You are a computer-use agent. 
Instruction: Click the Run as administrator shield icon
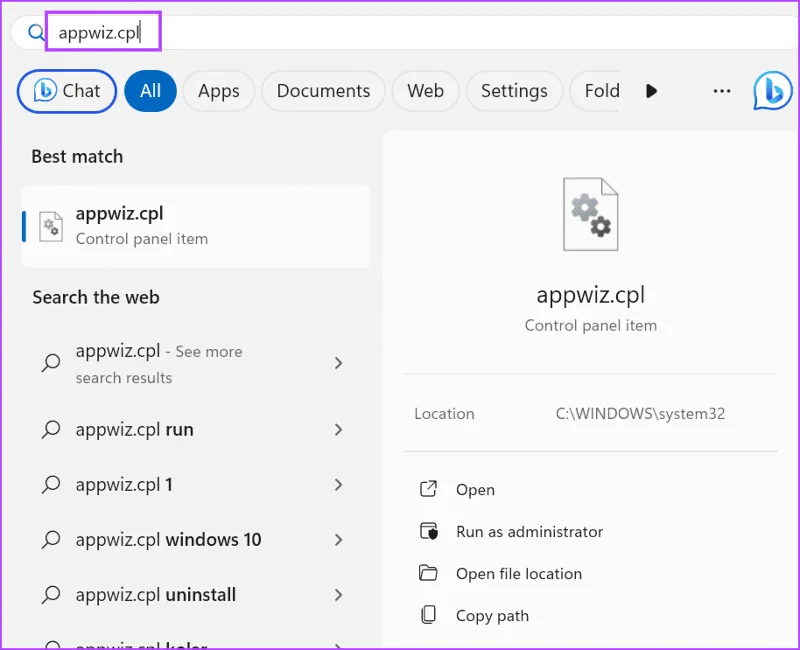pyautogui.click(x=429, y=531)
